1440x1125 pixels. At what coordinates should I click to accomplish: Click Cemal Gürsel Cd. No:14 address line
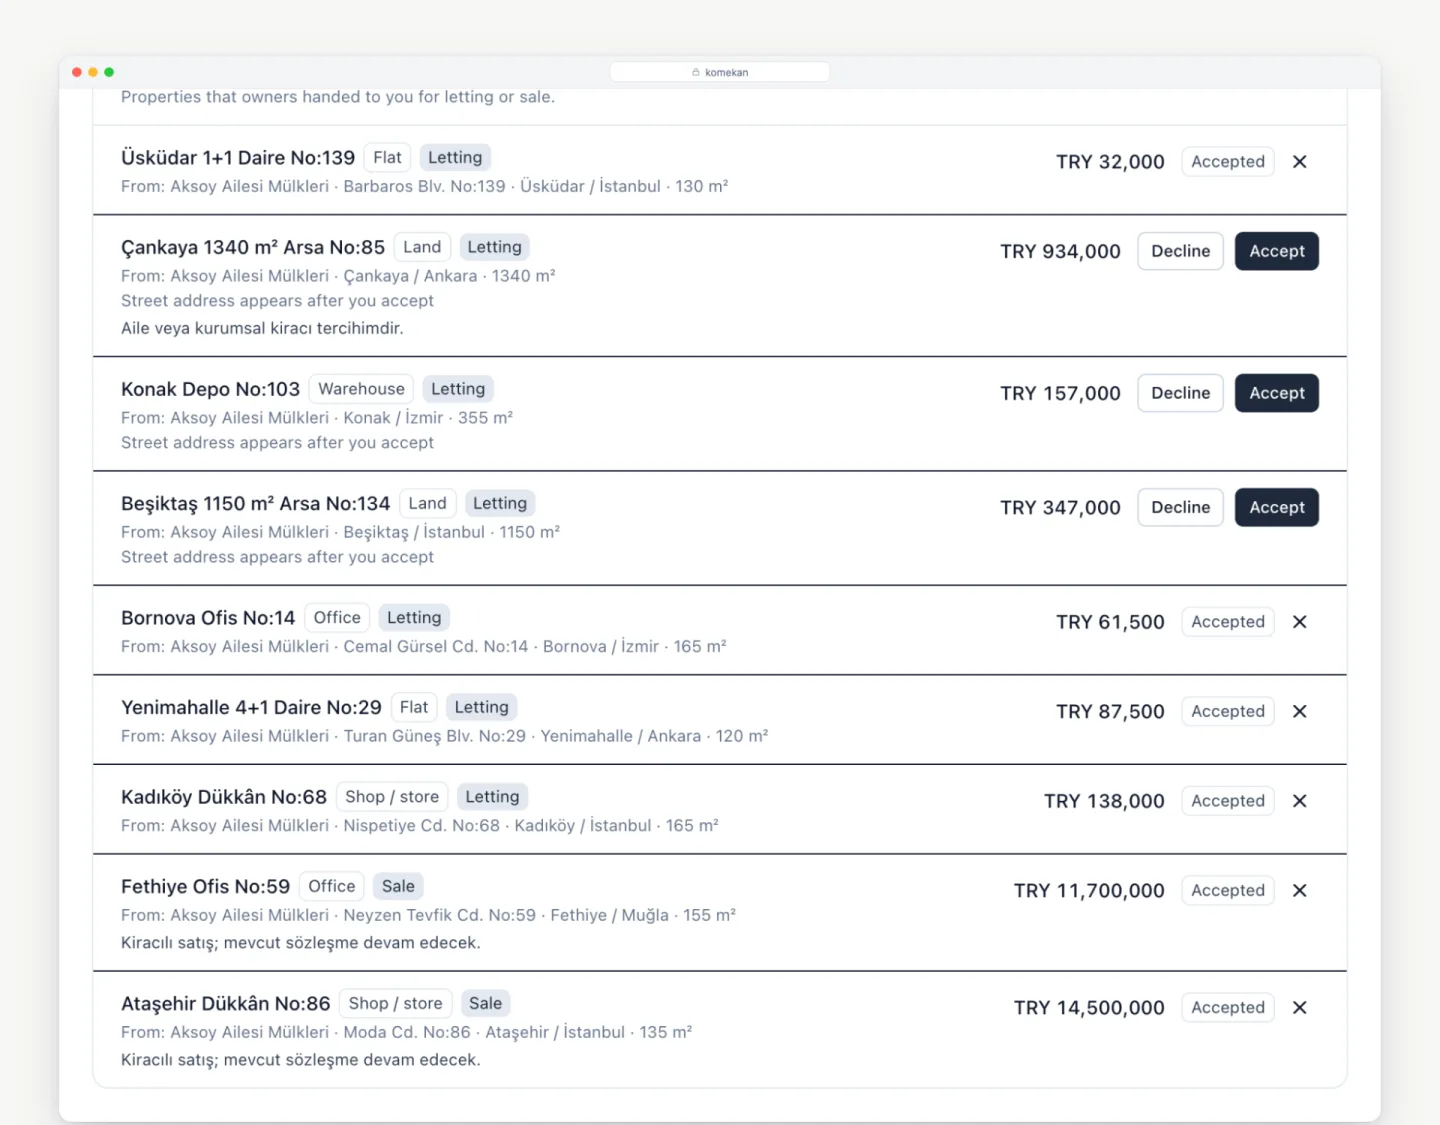423,646
